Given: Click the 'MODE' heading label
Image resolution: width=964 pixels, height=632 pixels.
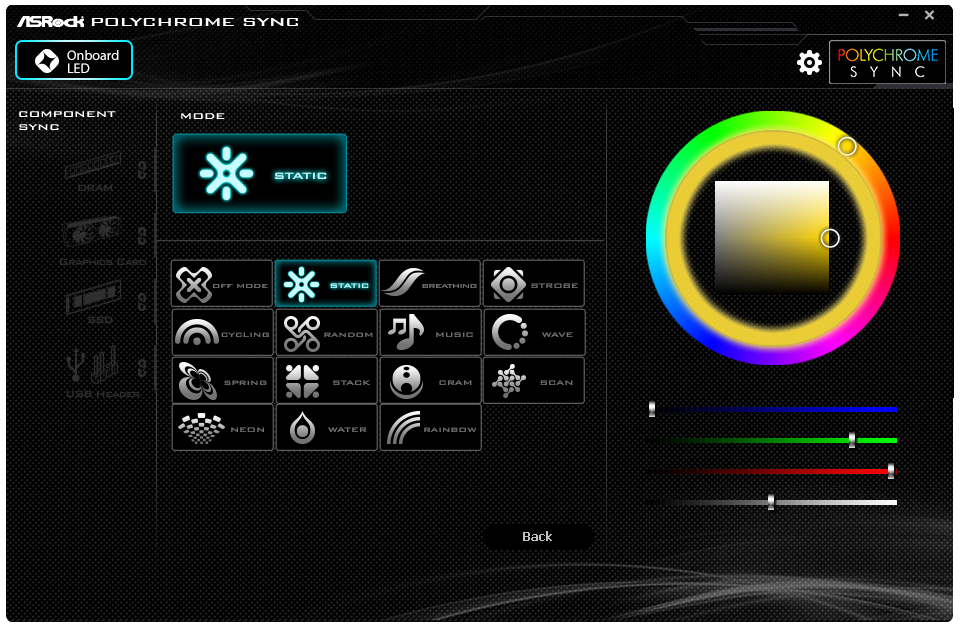Looking at the screenshot, I should [x=203, y=116].
